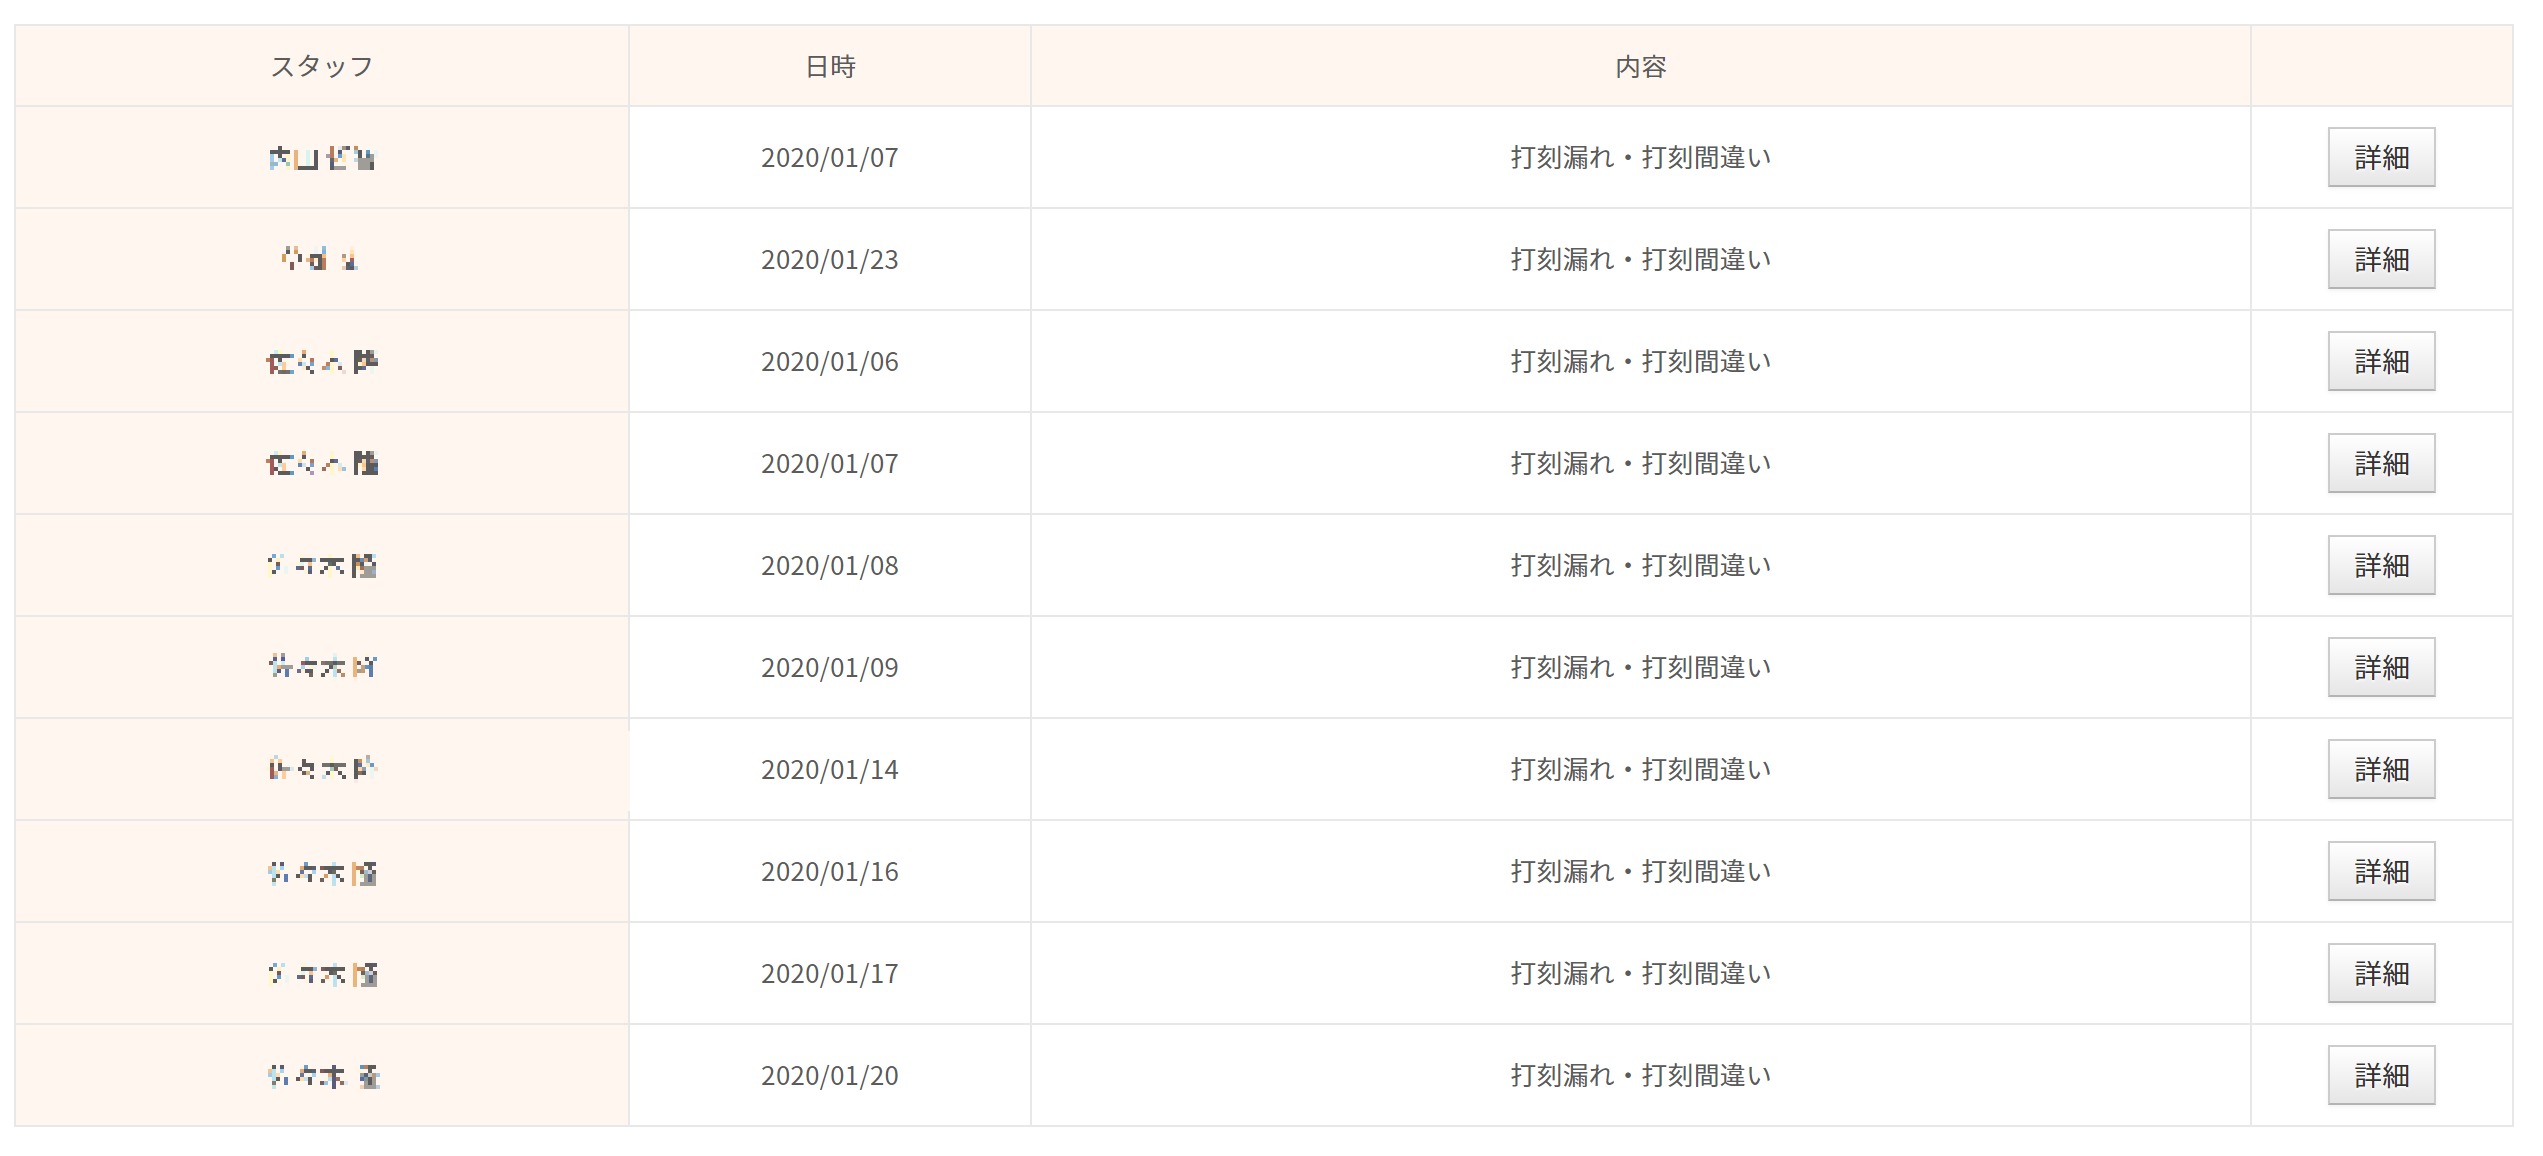
Task: Select the staff name cell for 2020/01/23
Action: click(322, 259)
